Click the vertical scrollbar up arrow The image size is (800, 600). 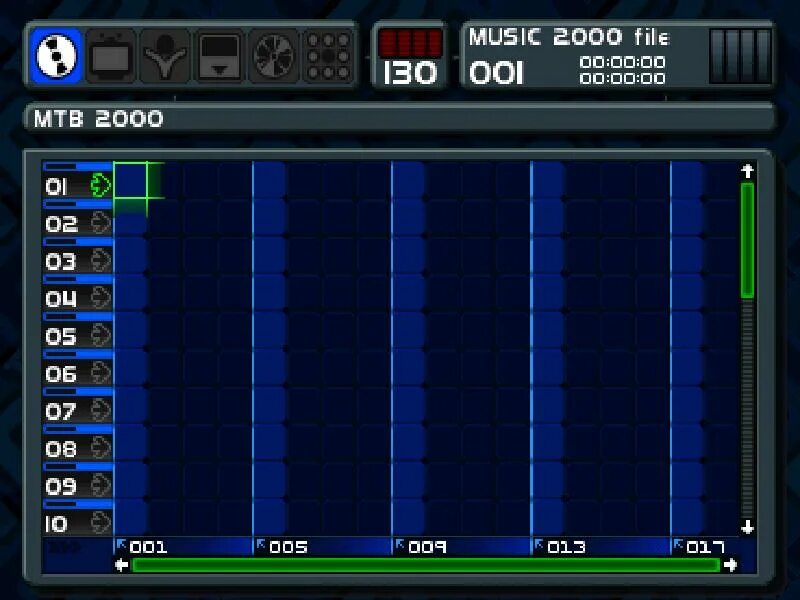[747, 171]
